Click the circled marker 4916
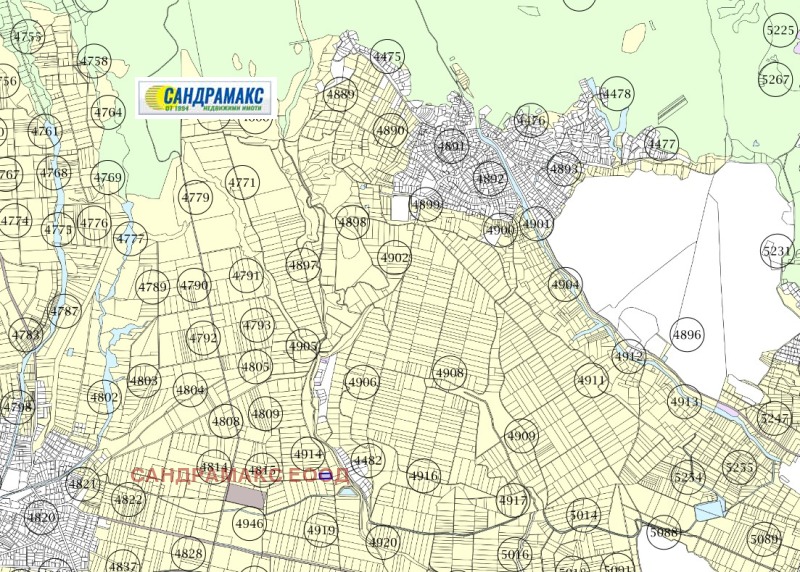Viewport: 800px width, 572px height. (x=424, y=476)
